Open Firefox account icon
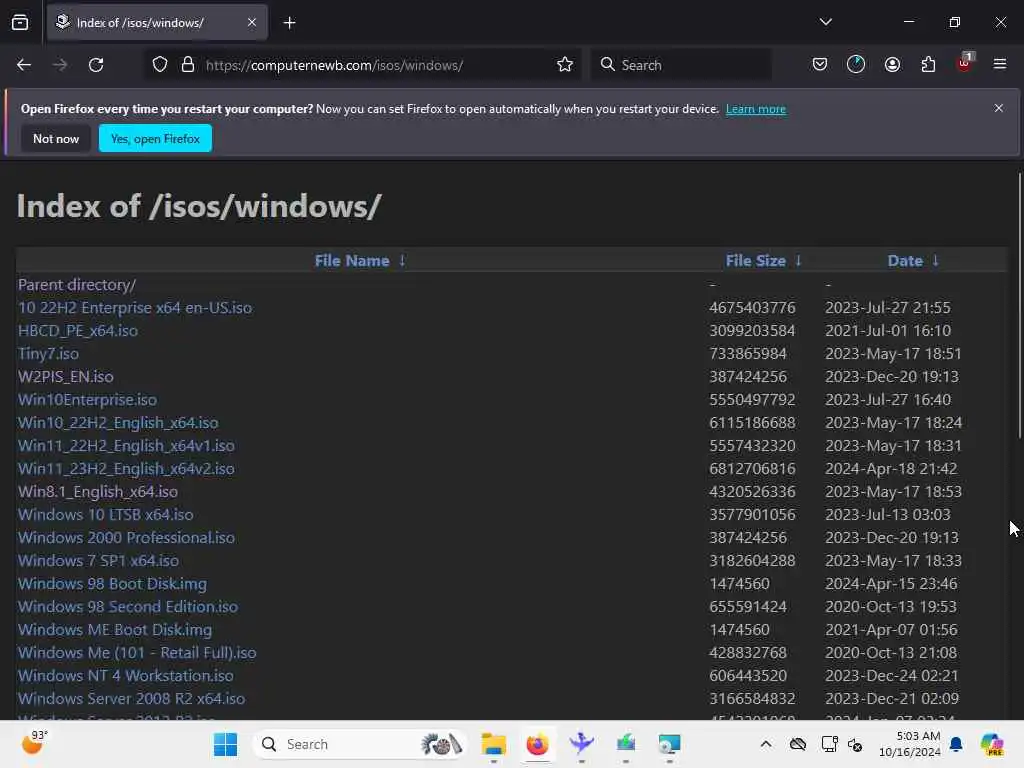This screenshot has height=768, width=1024. [x=892, y=65]
